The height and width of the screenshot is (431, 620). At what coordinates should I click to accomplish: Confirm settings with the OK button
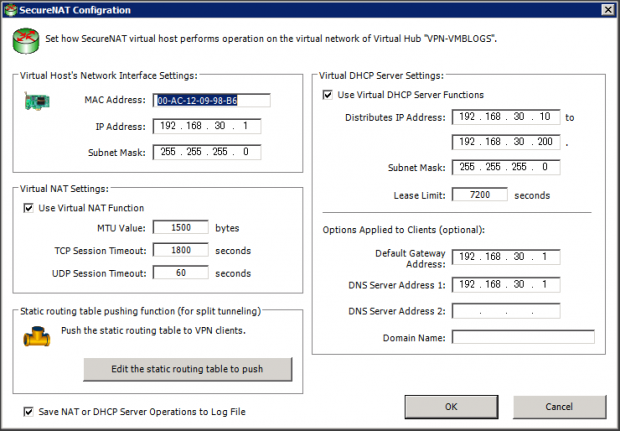click(x=451, y=407)
